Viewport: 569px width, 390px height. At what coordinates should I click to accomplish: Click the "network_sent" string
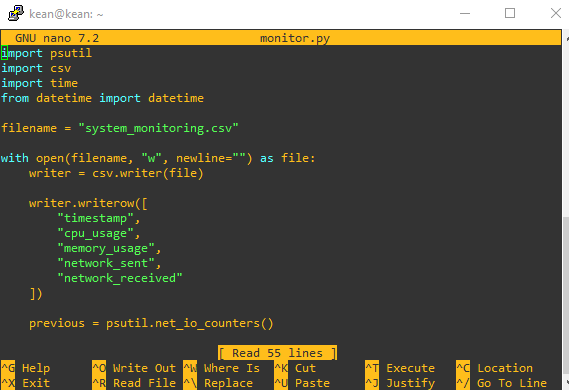106,263
